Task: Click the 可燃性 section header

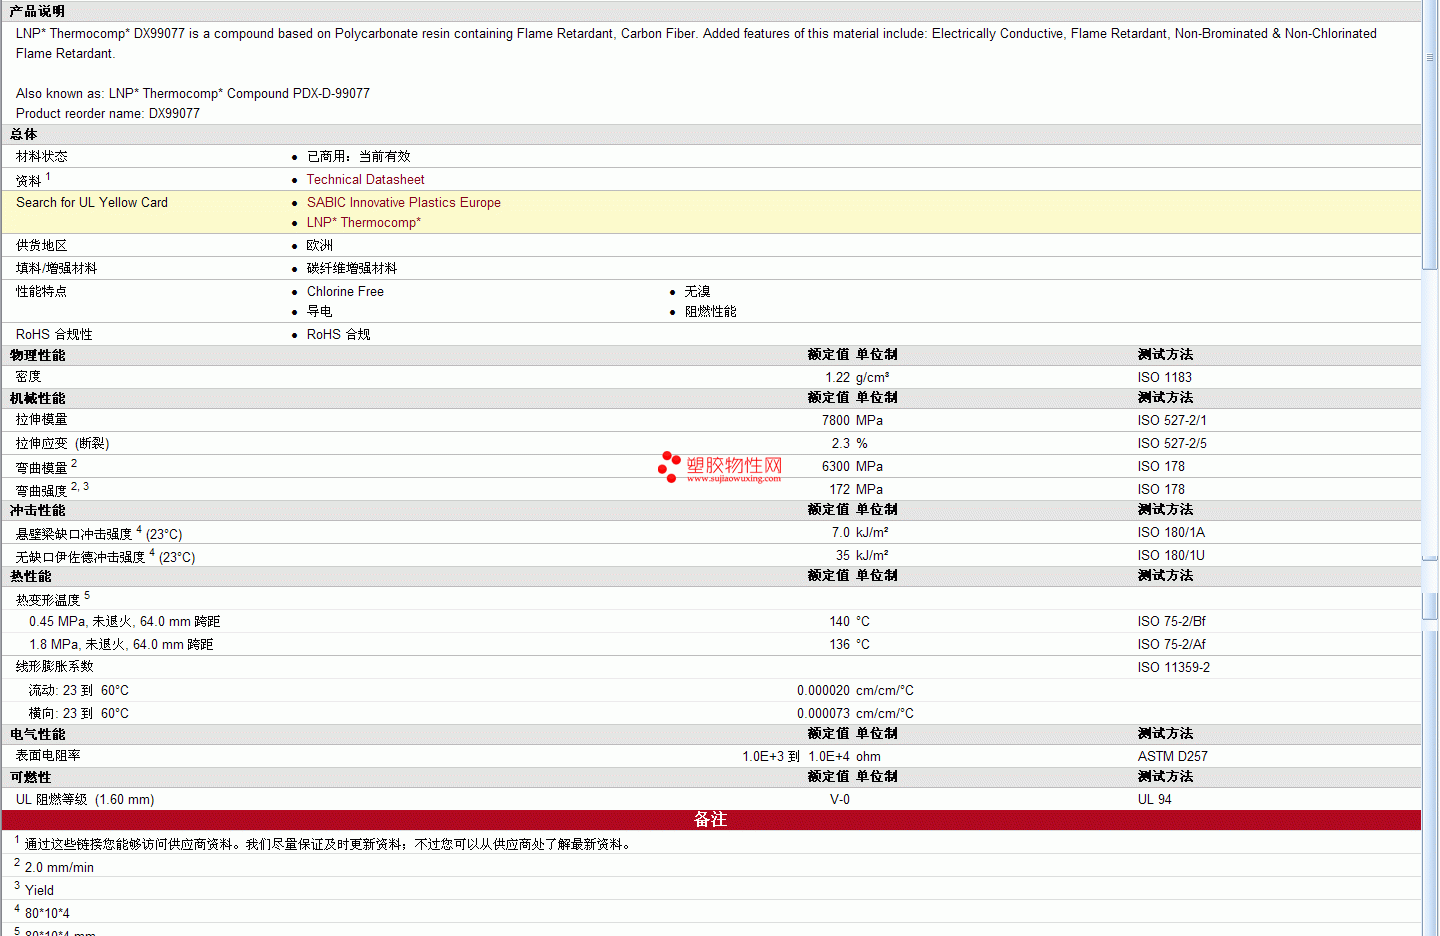Action: tap(31, 778)
